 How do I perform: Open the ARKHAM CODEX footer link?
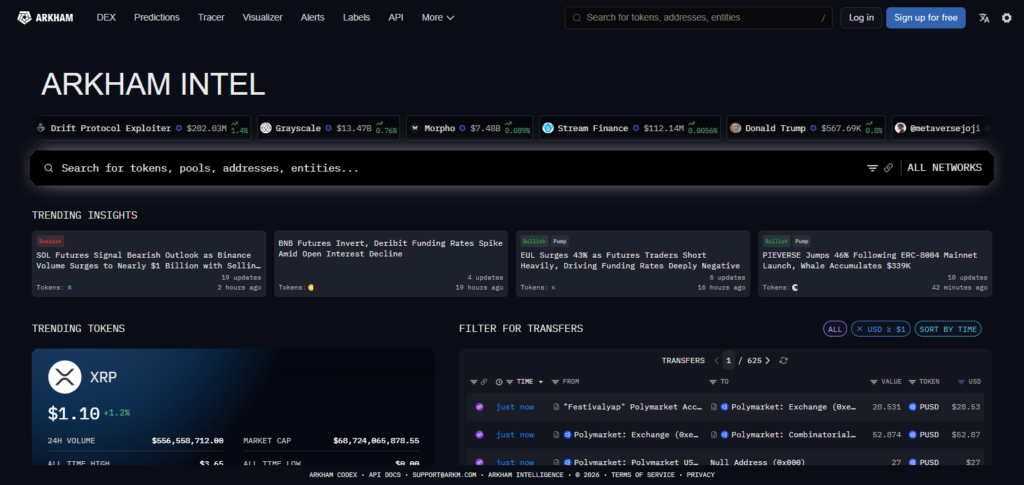coord(333,475)
